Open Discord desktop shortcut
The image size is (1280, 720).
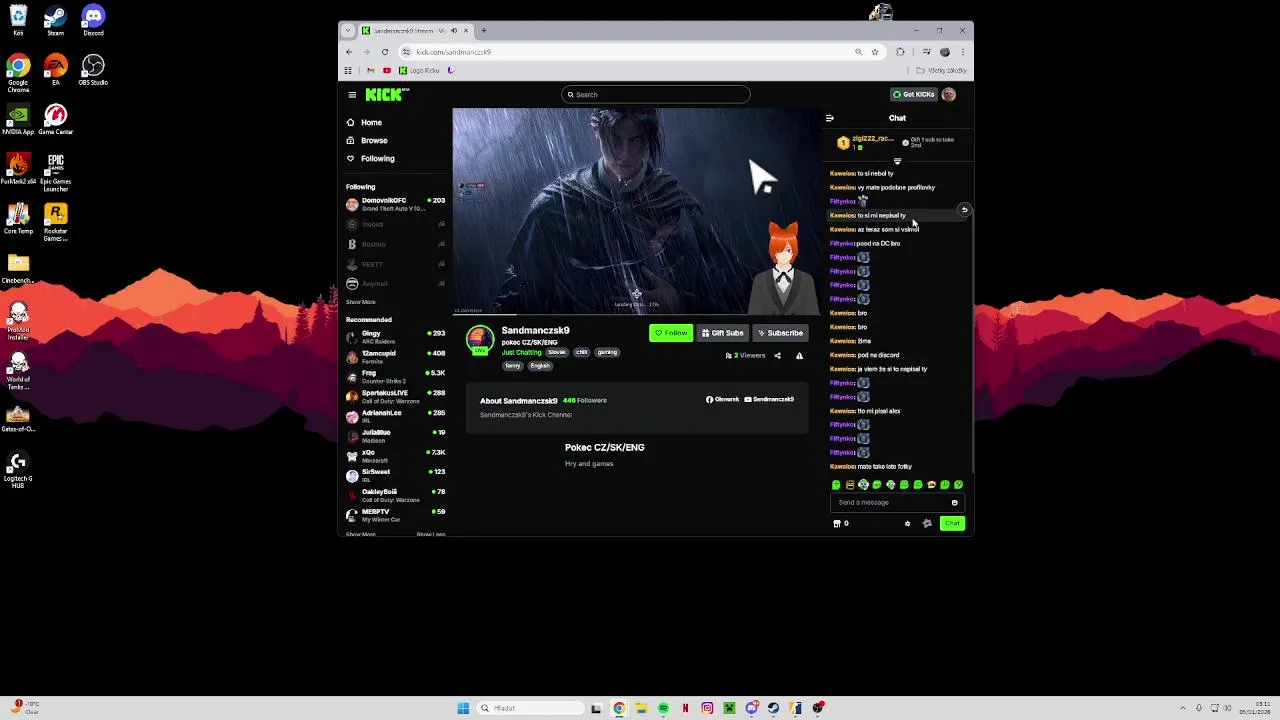(x=93, y=21)
